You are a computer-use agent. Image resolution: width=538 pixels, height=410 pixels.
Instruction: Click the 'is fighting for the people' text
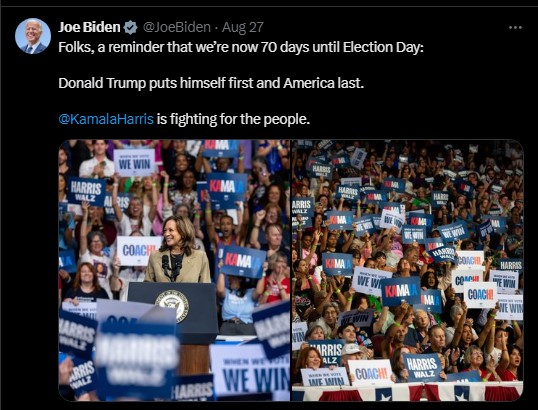[233, 119]
